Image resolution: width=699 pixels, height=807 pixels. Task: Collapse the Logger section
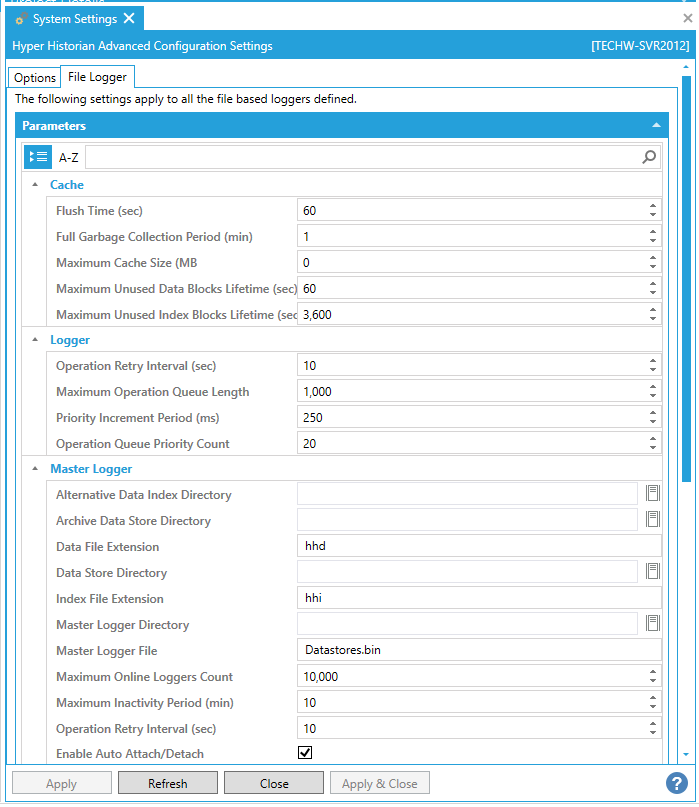click(36, 340)
